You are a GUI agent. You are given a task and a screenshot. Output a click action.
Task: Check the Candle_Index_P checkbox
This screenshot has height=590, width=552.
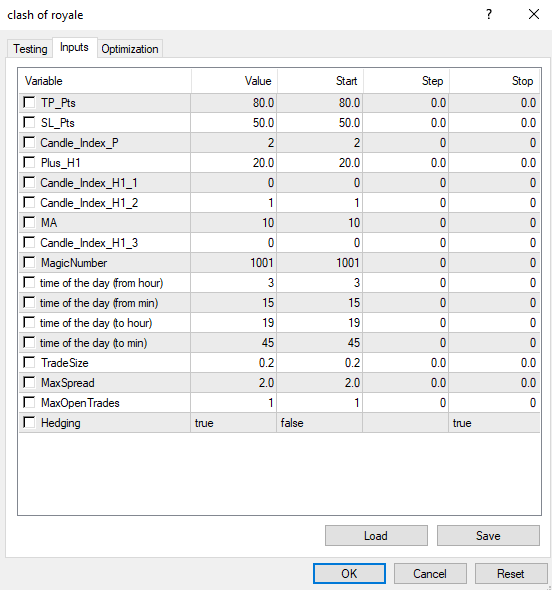coord(29,142)
